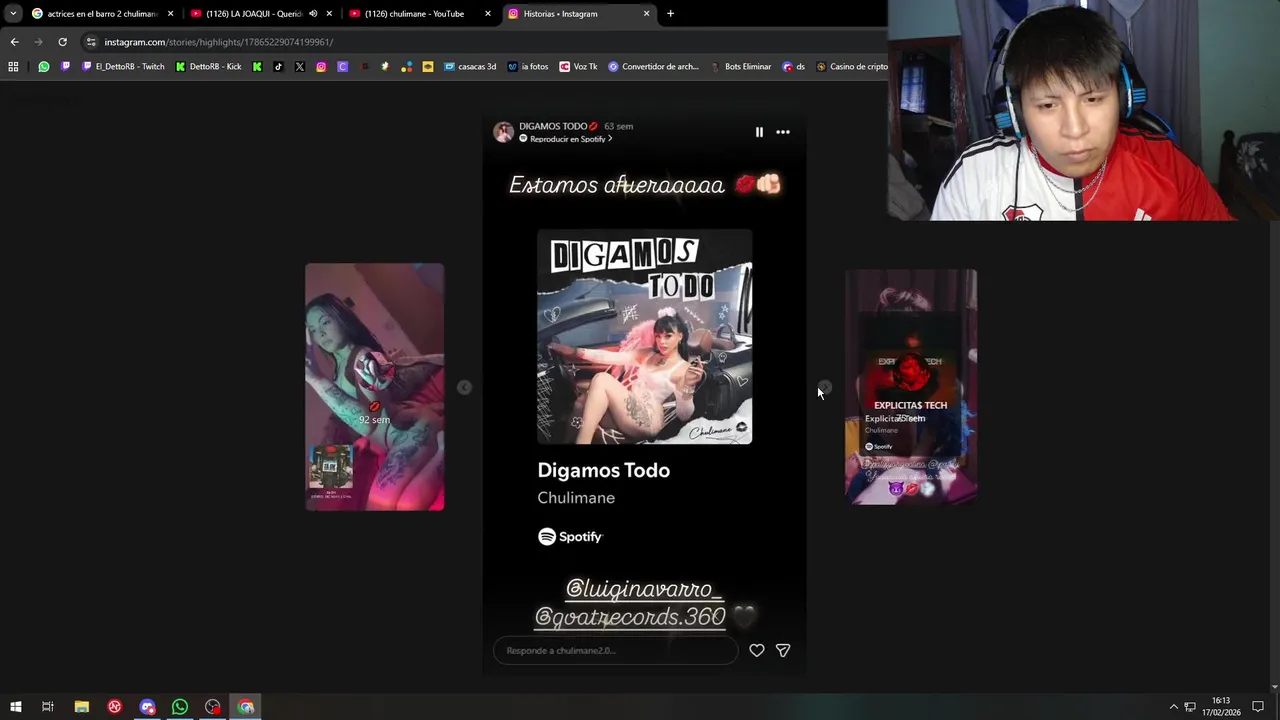
Task: Open the story three-dots options menu
Action: [783, 132]
